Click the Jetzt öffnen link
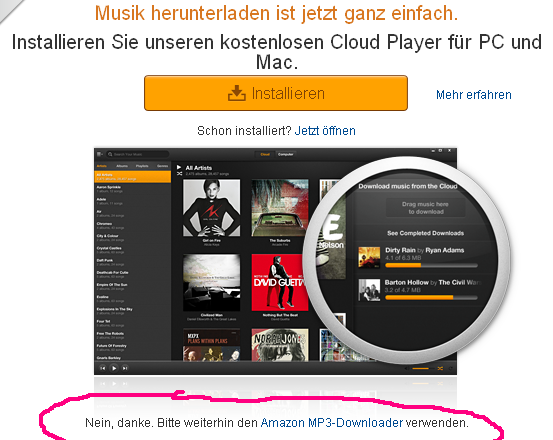The height and width of the screenshot is (440, 553). click(x=325, y=131)
